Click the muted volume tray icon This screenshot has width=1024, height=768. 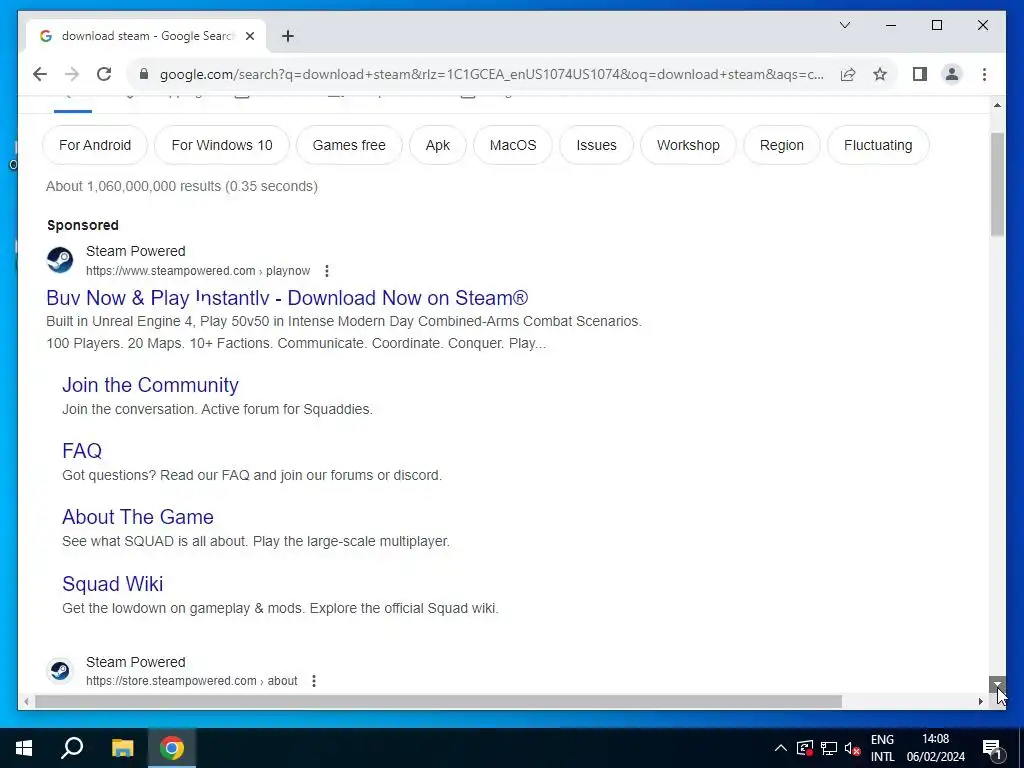tap(852, 748)
